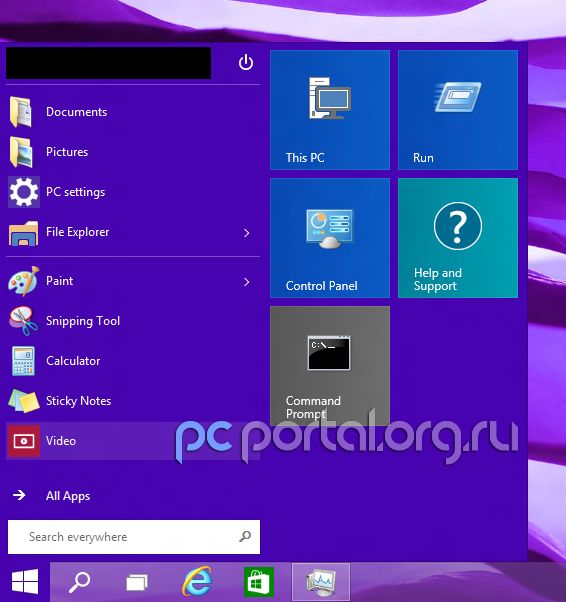Click the Search everywhere input field
The height and width of the screenshot is (602, 566).
click(x=134, y=537)
